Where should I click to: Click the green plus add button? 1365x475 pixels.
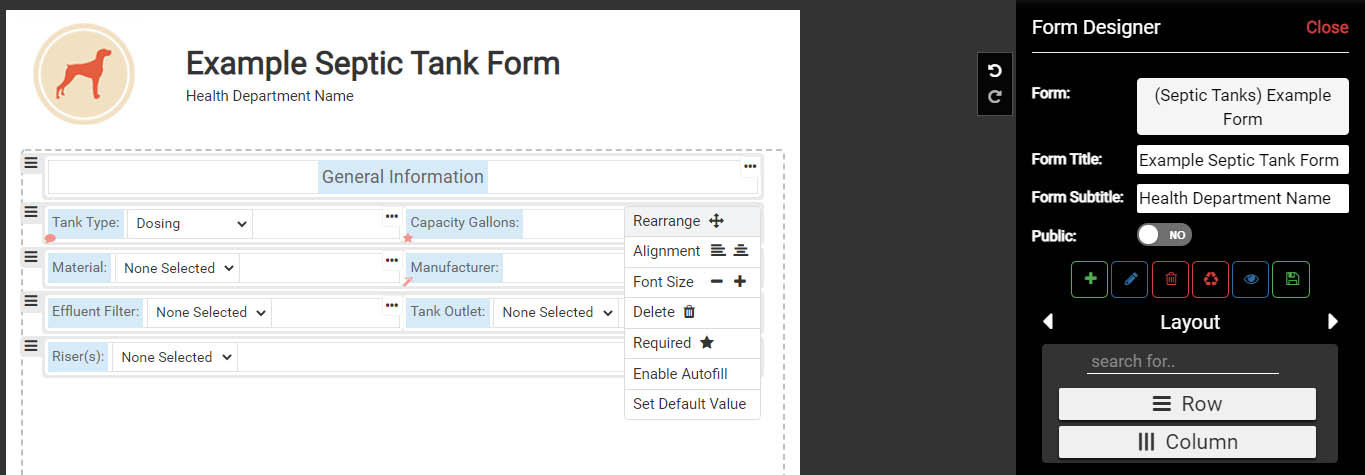(1090, 280)
